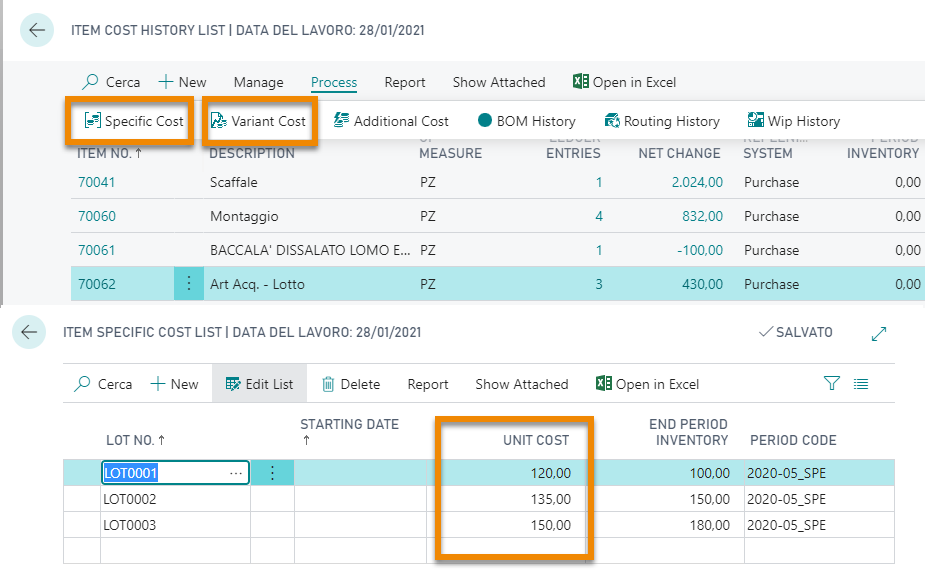Open ledger entries count 4 for Montaggio
This screenshot has width=925, height=575.
pyautogui.click(x=599, y=216)
